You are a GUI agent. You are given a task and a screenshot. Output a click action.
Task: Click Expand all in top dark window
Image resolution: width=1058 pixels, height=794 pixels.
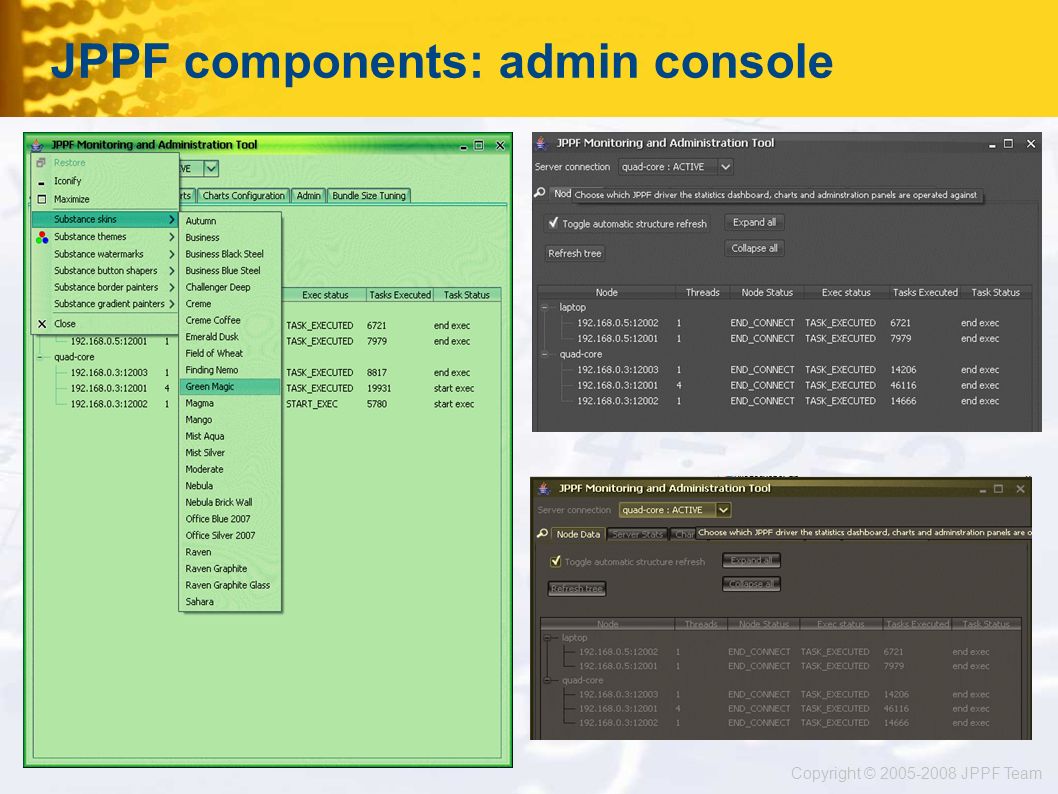coord(754,222)
